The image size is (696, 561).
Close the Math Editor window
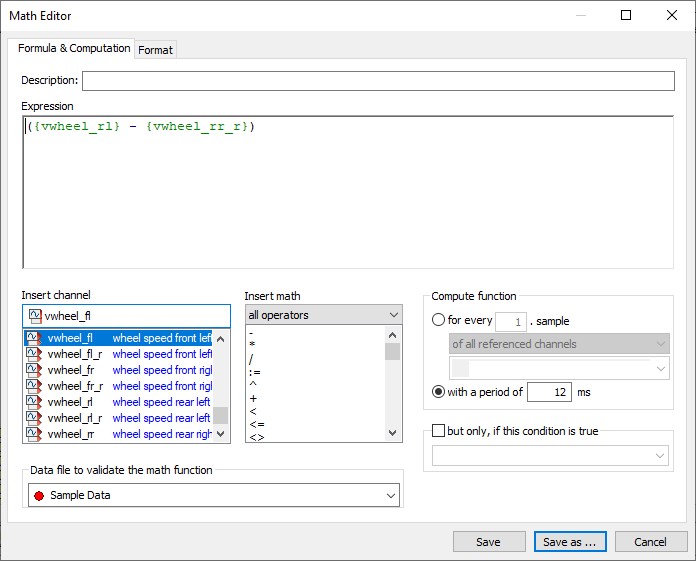tap(672, 15)
